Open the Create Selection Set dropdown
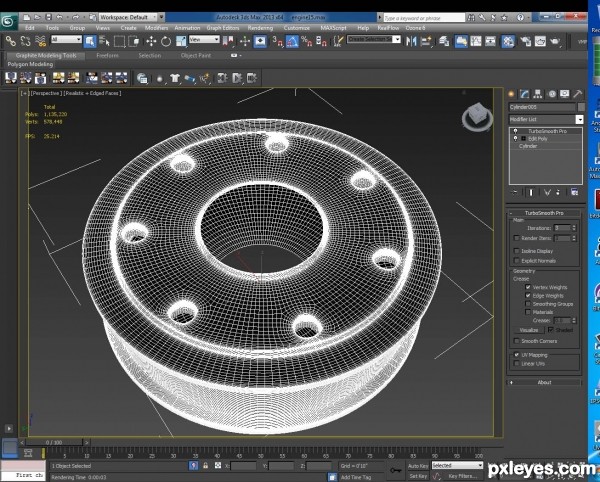The width and height of the screenshot is (600, 482). [x=374, y=39]
